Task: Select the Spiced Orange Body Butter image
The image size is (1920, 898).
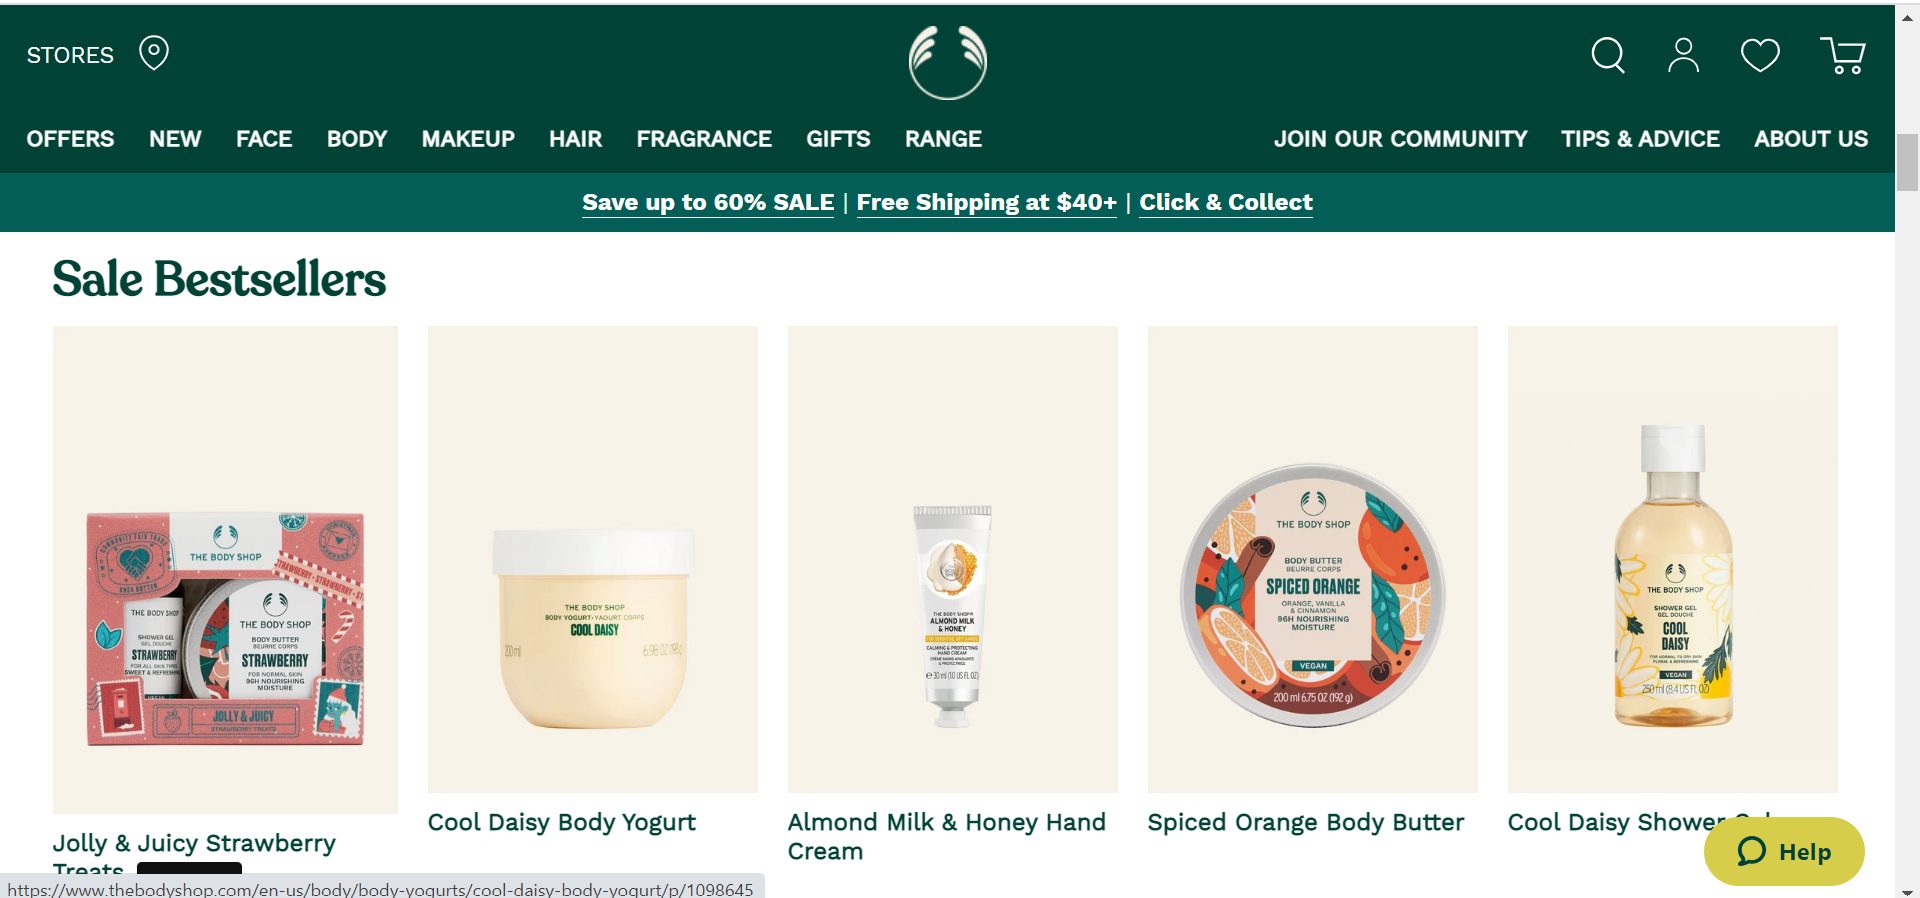Action: point(1313,559)
